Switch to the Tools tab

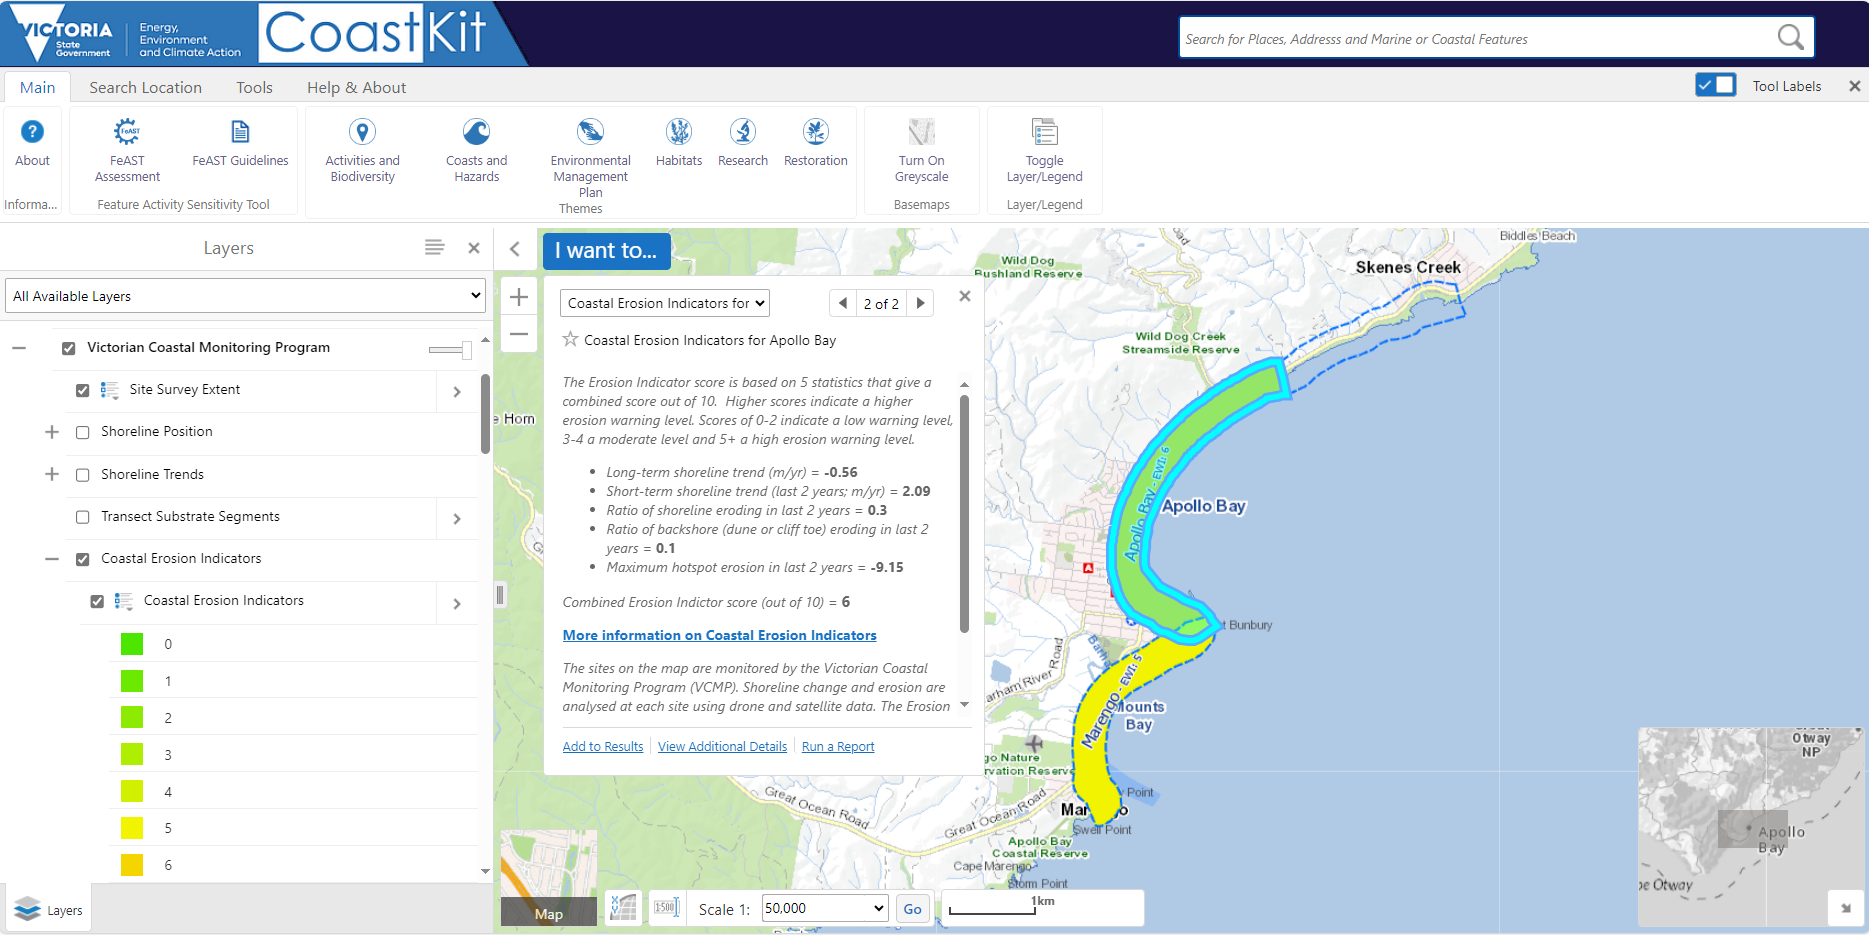pos(254,87)
